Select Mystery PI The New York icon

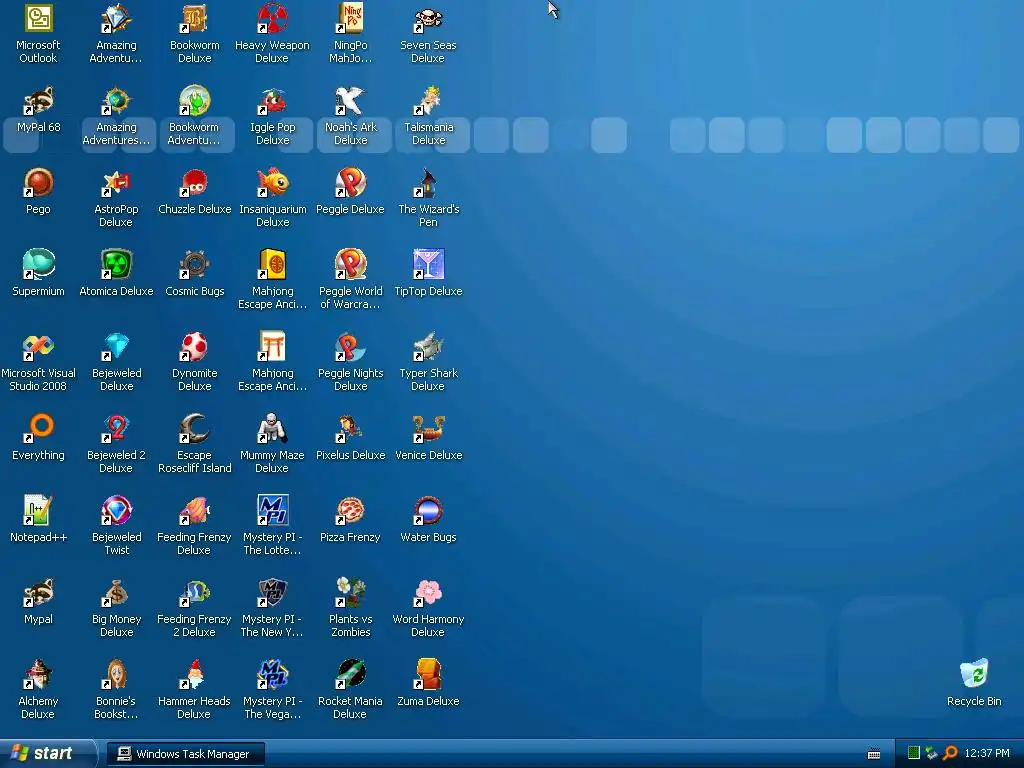[x=272, y=593]
